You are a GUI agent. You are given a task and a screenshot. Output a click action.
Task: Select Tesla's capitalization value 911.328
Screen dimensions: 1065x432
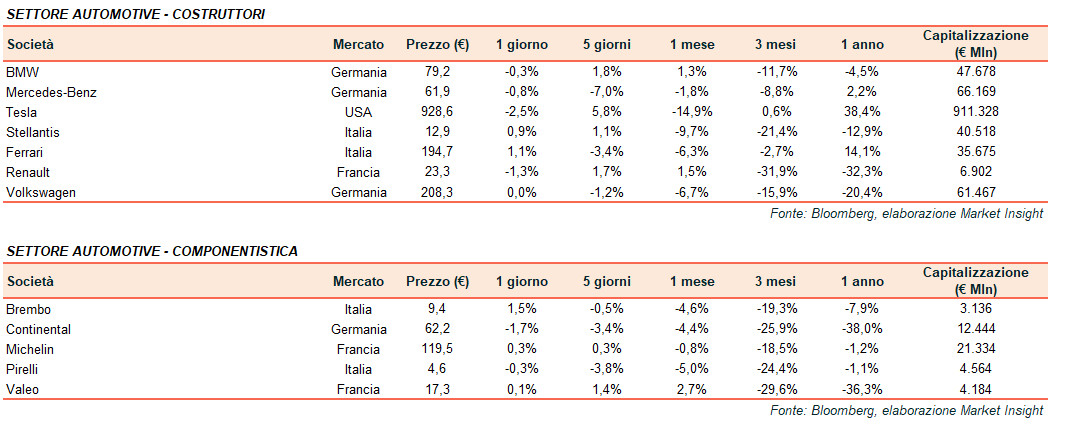point(975,112)
